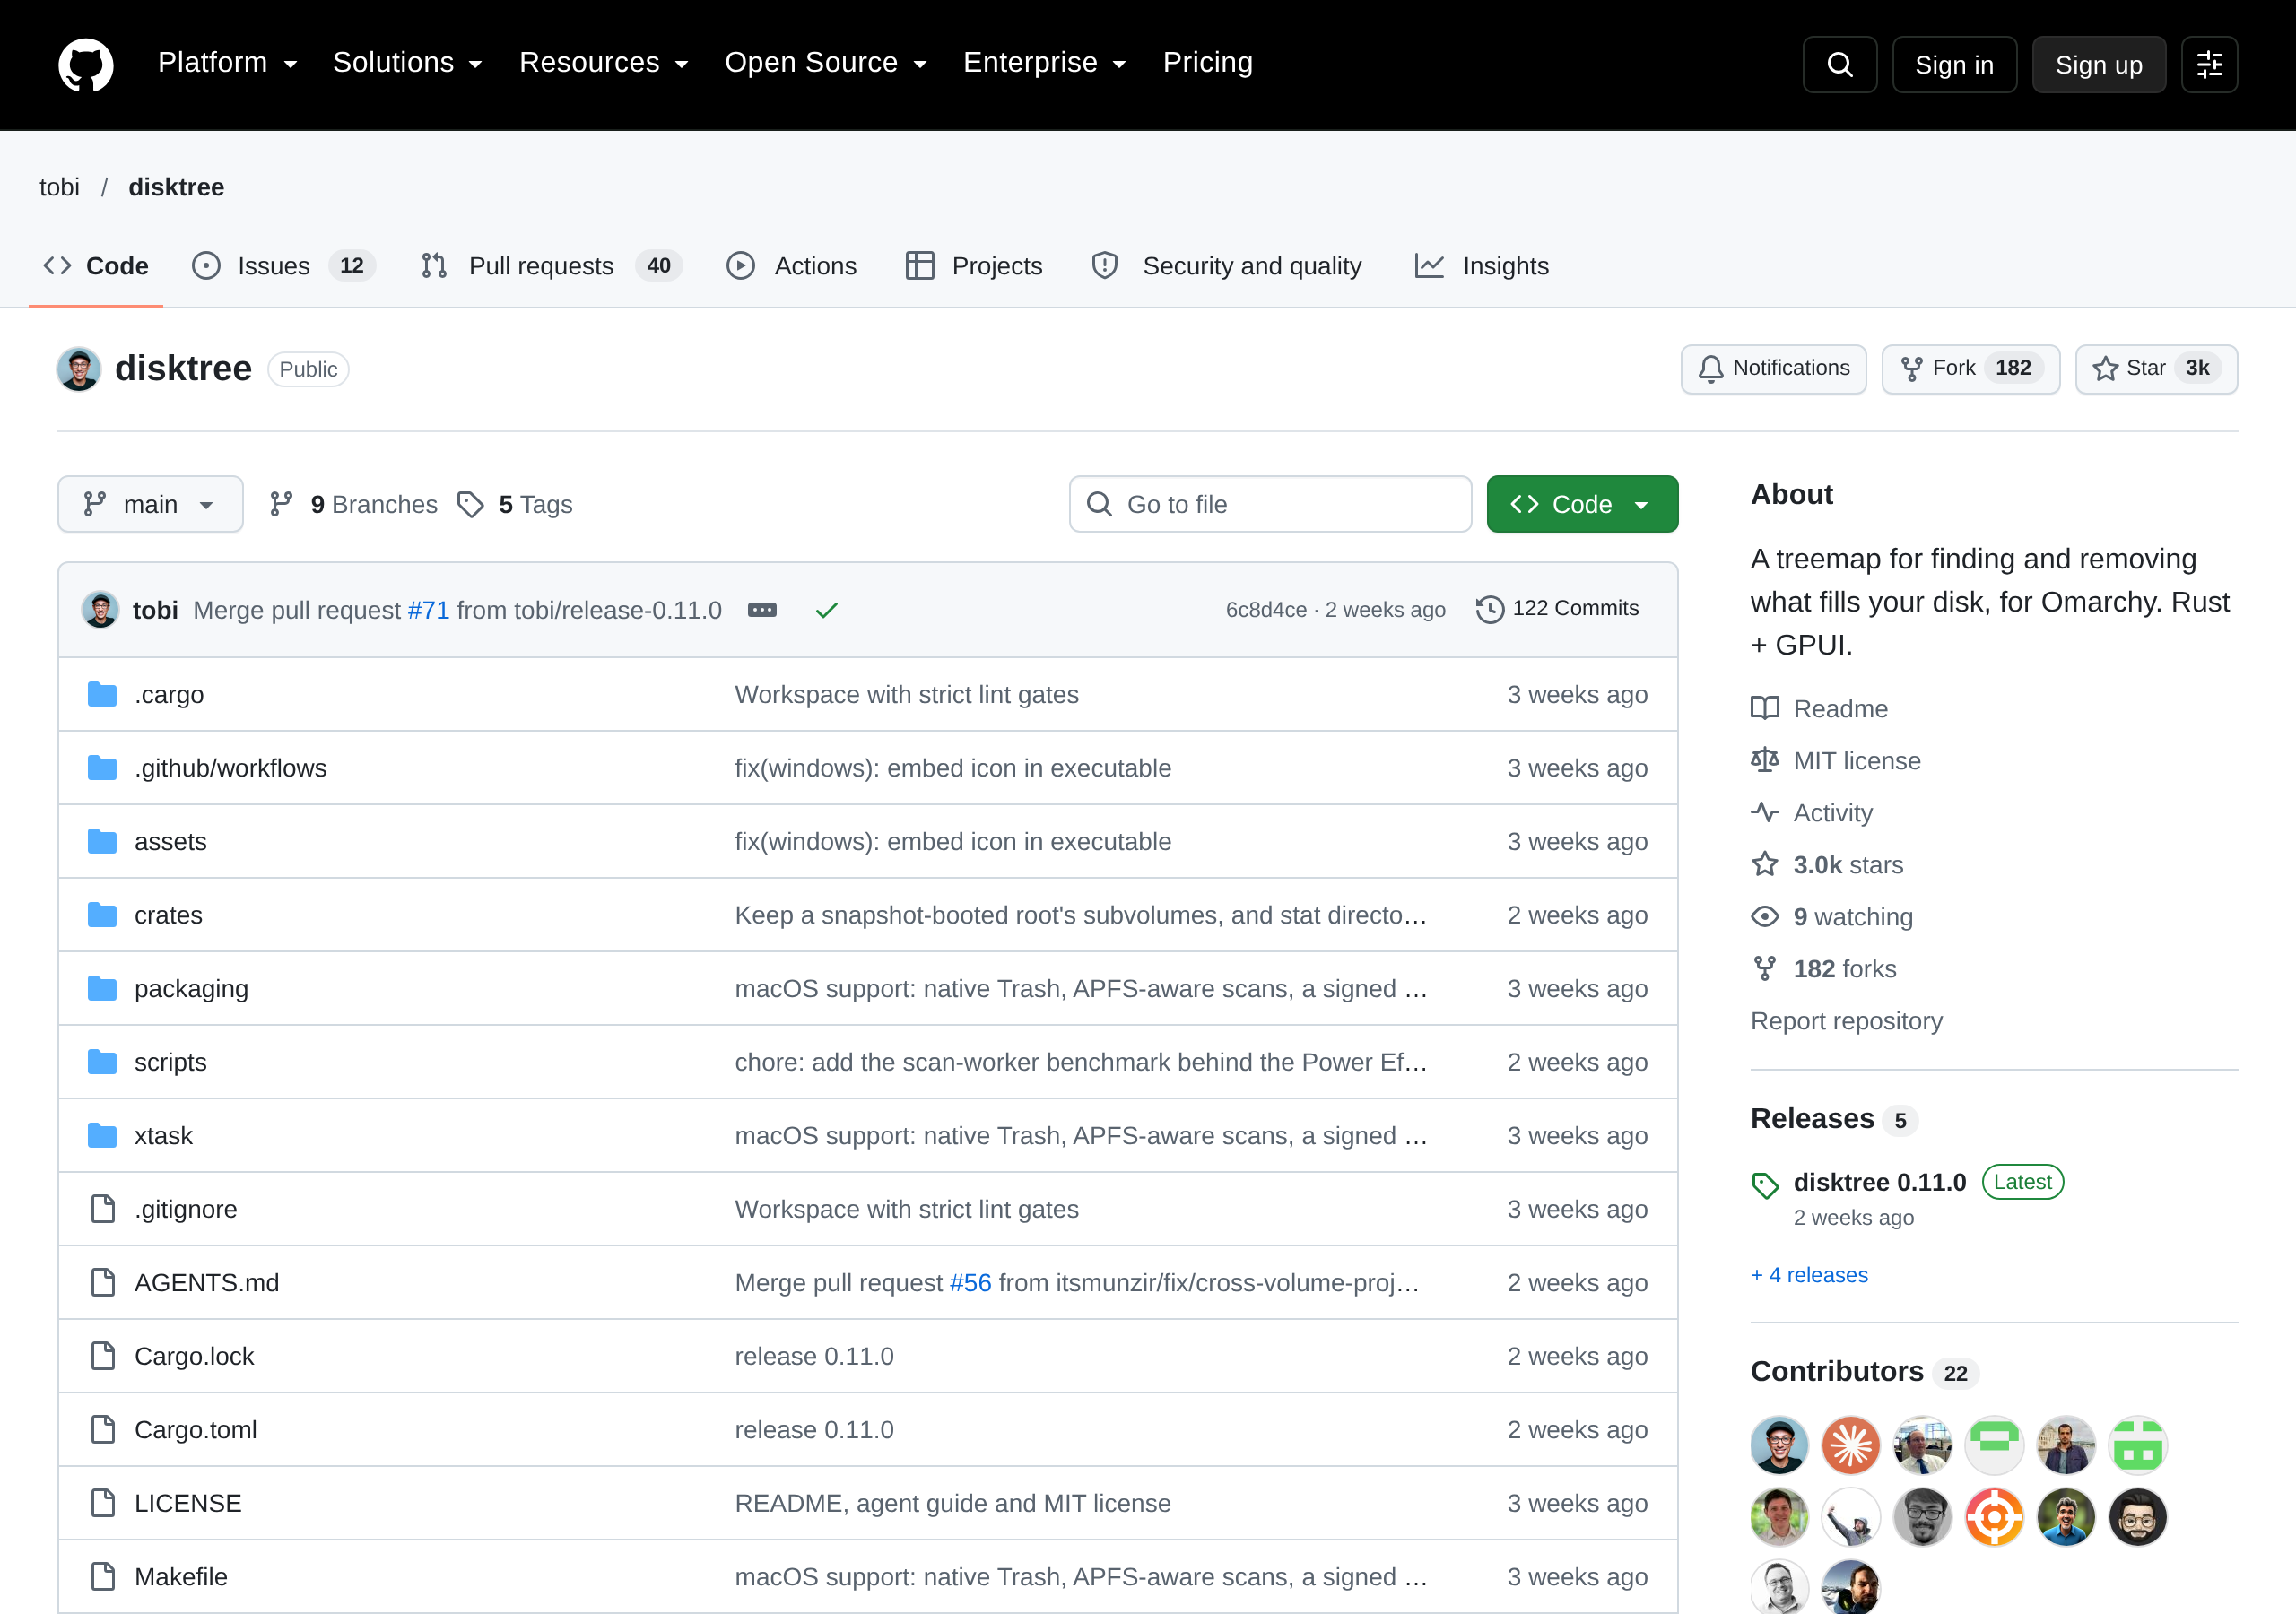The image size is (2296, 1614).
Task: Open the Enterprise dropdown menu
Action: click(x=1044, y=63)
